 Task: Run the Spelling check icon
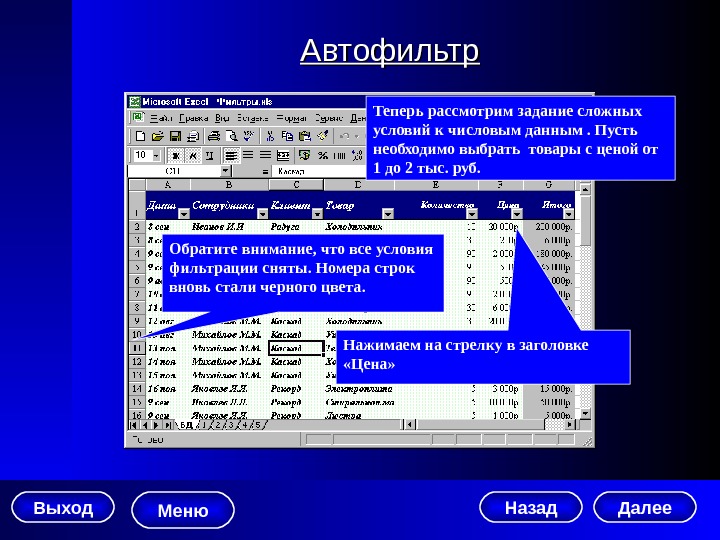point(249,136)
